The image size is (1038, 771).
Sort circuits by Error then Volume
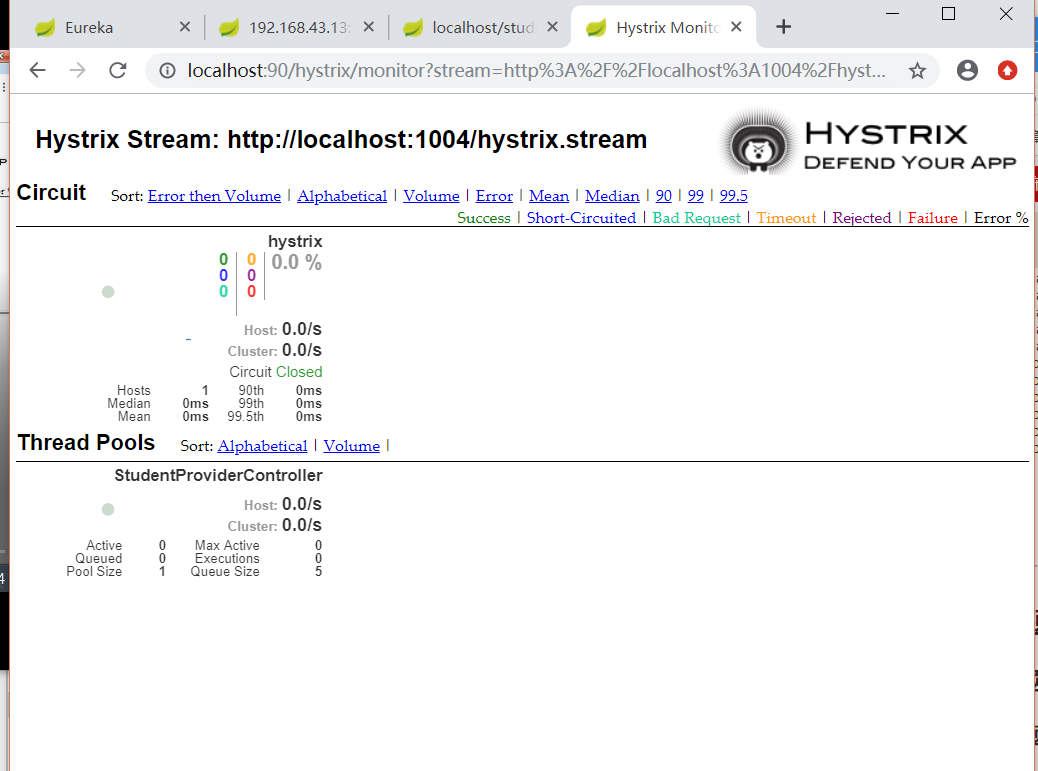pyautogui.click(x=214, y=196)
